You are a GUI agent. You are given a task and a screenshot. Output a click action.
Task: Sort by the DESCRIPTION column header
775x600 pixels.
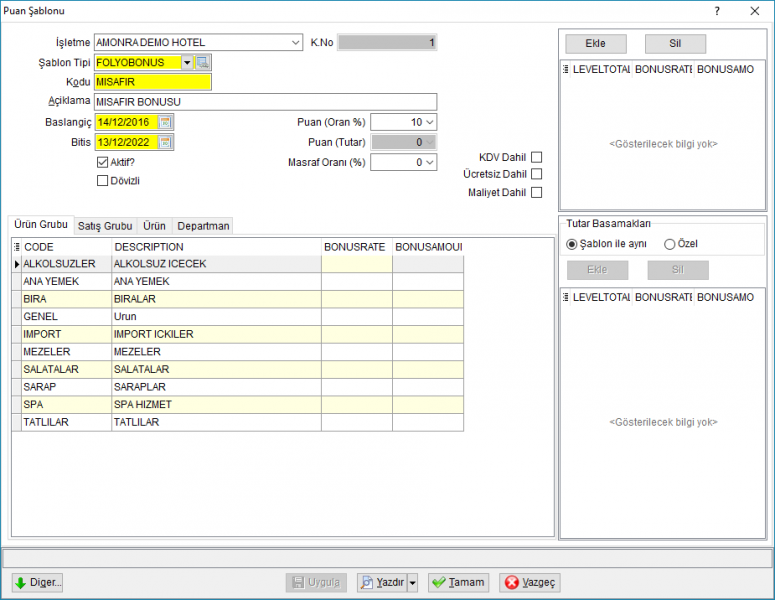pyautogui.click(x=216, y=247)
